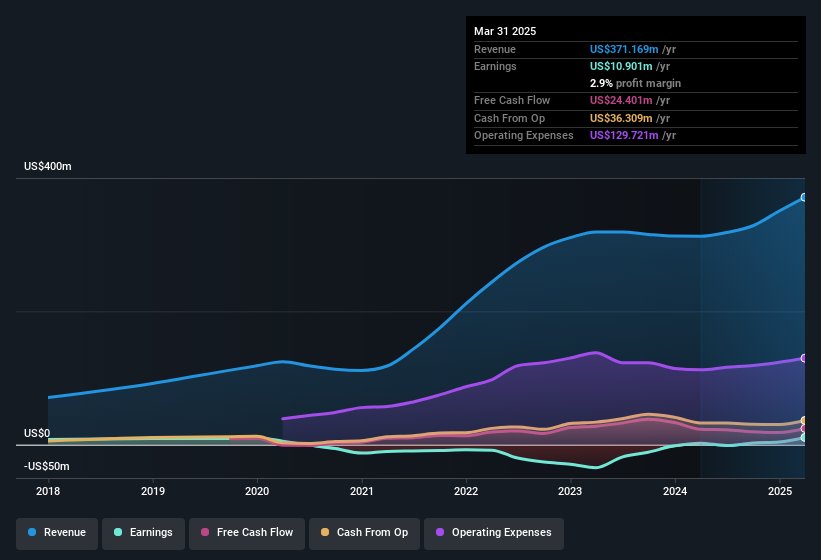
Task: Click the Mar 31 2025 tooltip date
Action: (x=505, y=31)
